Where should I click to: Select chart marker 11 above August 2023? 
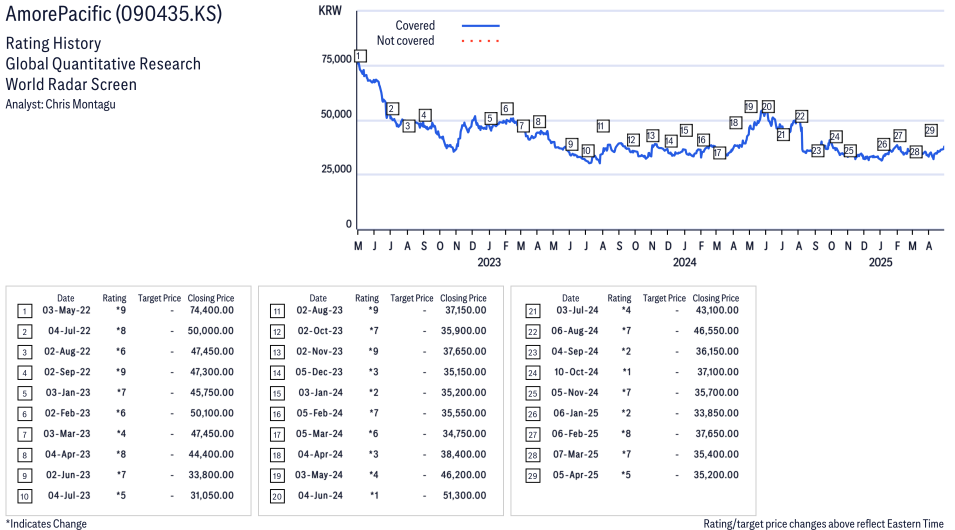[602, 126]
